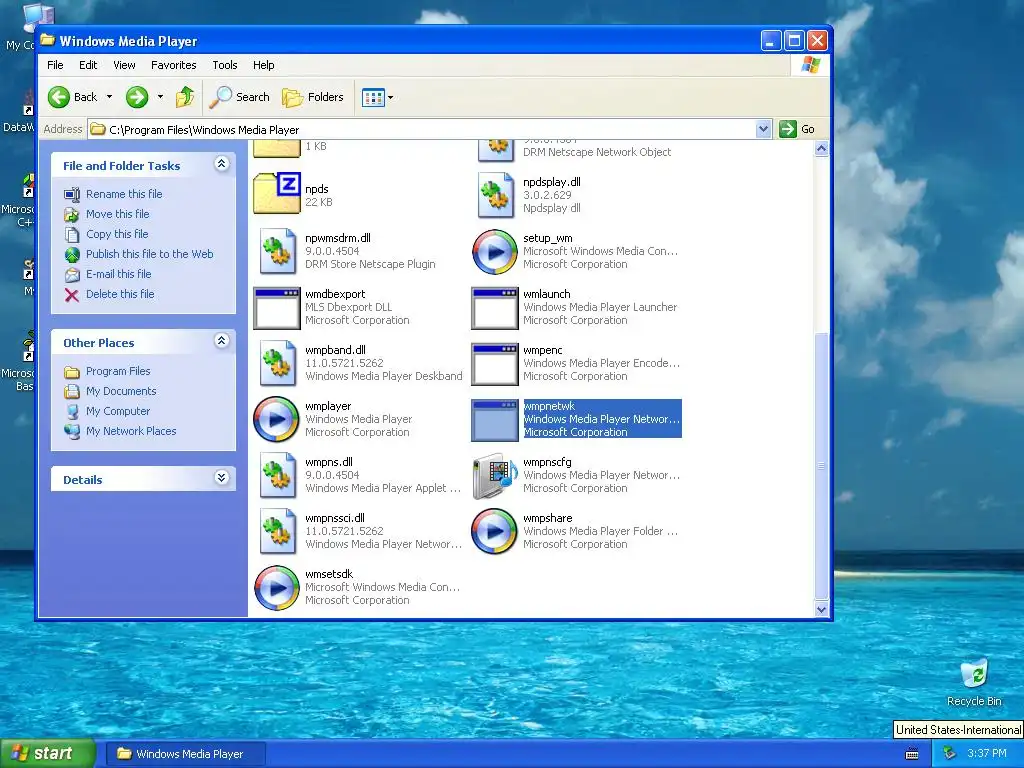Screen dimensions: 1024x768
Task: Click the green Forward arrow icon
Action: pyautogui.click(x=136, y=97)
